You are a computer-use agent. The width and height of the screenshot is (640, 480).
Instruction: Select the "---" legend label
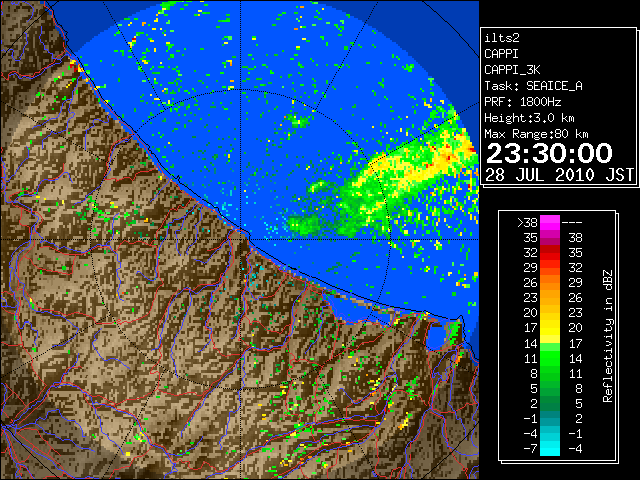pos(572,223)
